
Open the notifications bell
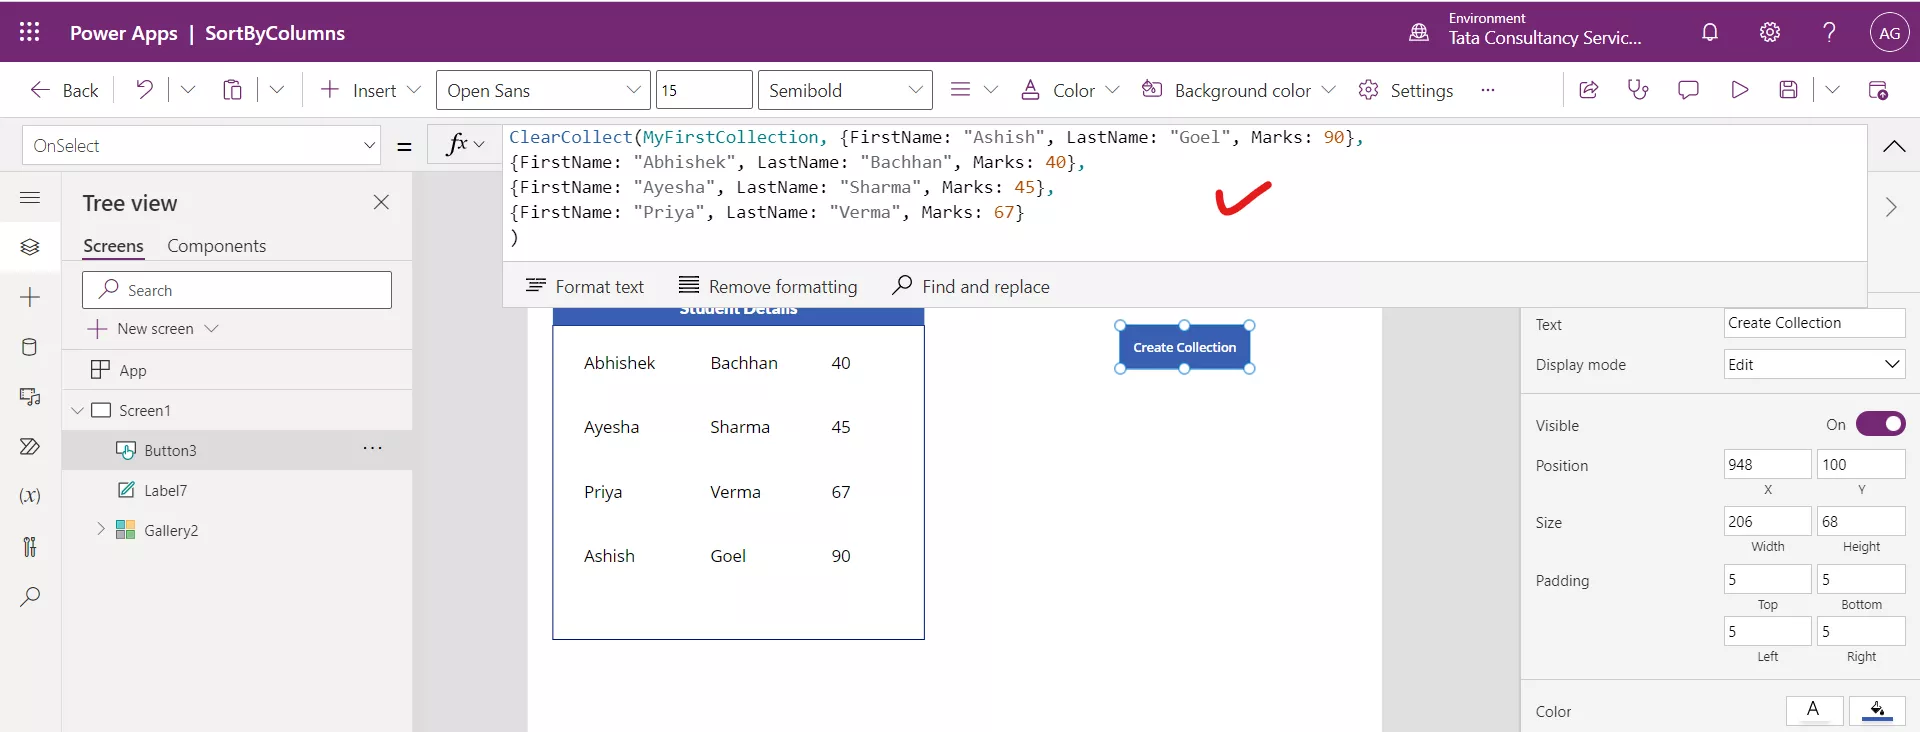tap(1710, 32)
